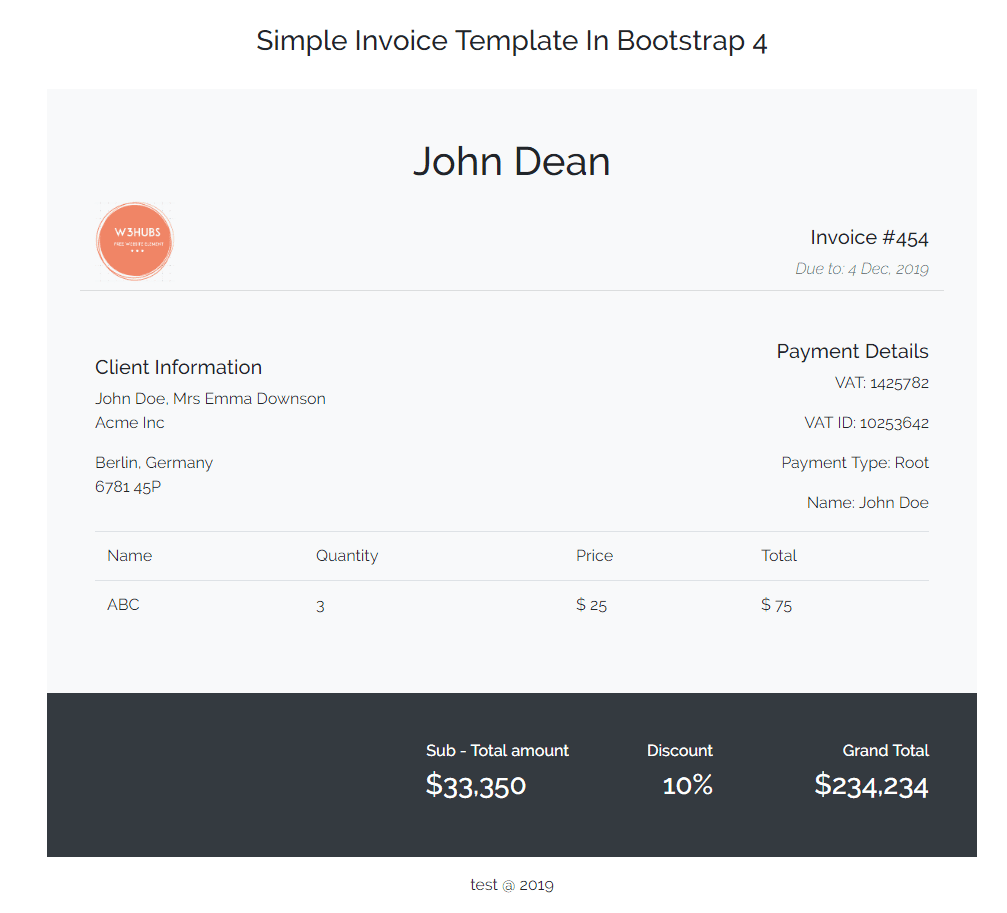Select item ABC in the table

pos(122,604)
